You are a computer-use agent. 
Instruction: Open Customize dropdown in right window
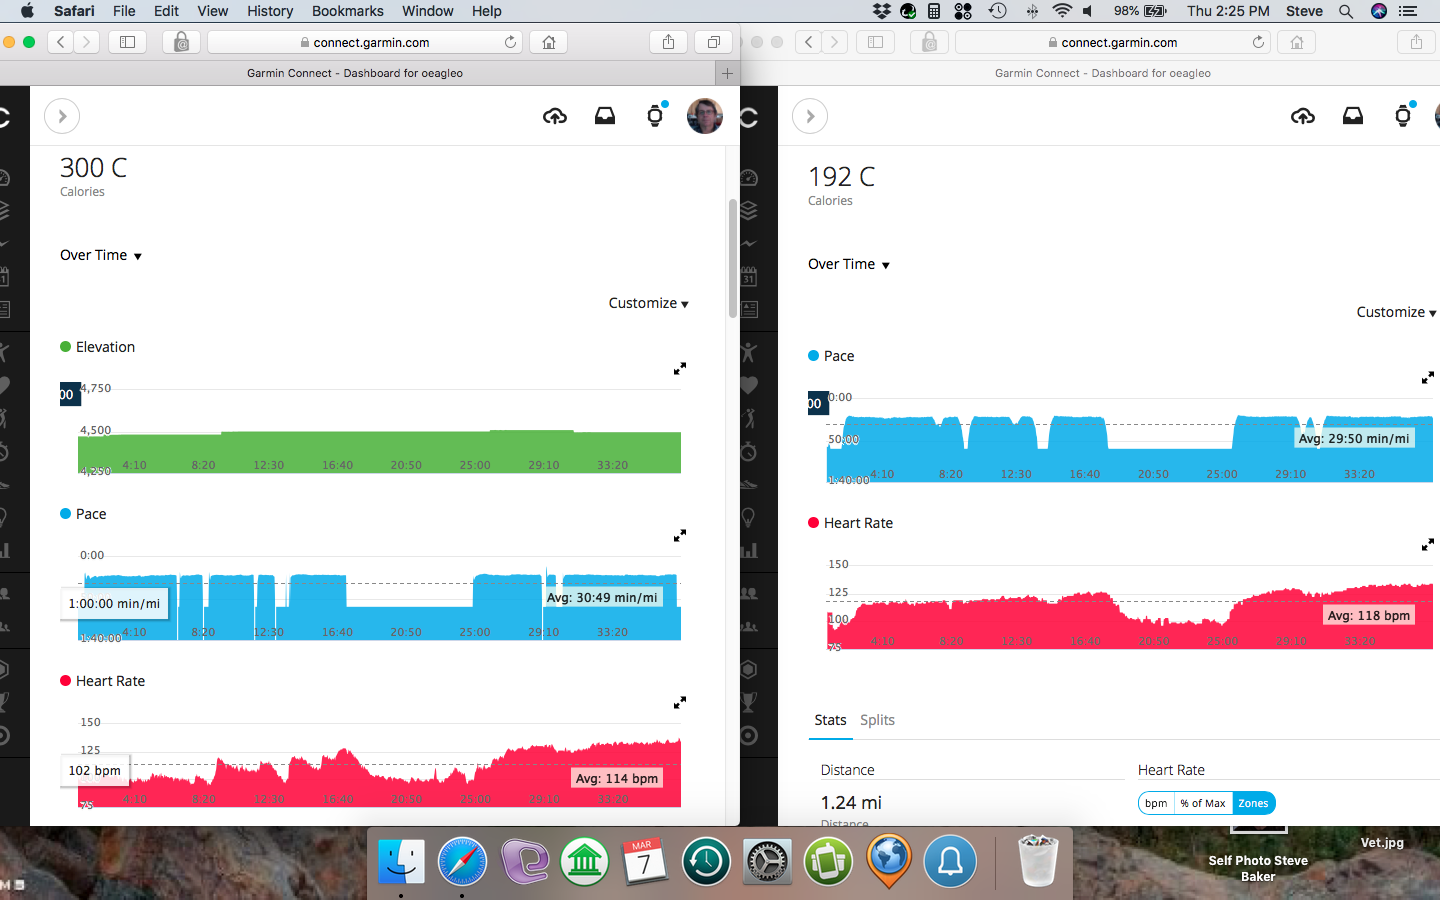pyautogui.click(x=1396, y=312)
